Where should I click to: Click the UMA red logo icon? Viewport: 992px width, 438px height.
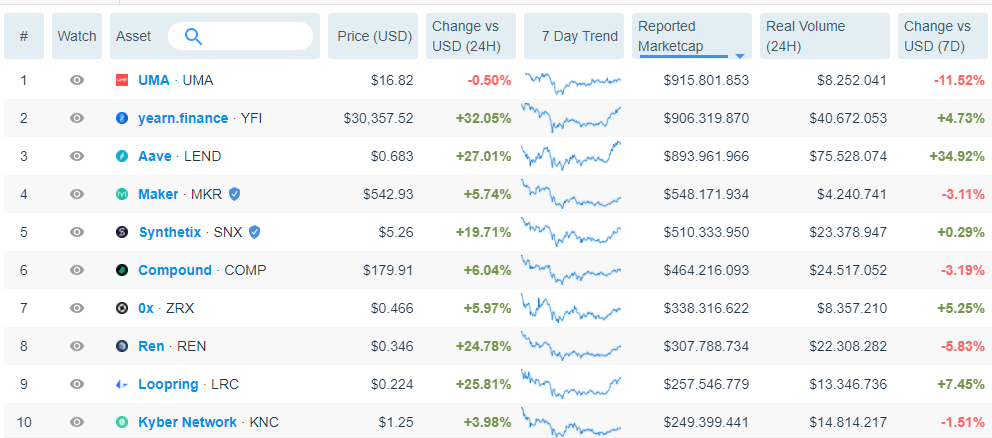coord(122,80)
